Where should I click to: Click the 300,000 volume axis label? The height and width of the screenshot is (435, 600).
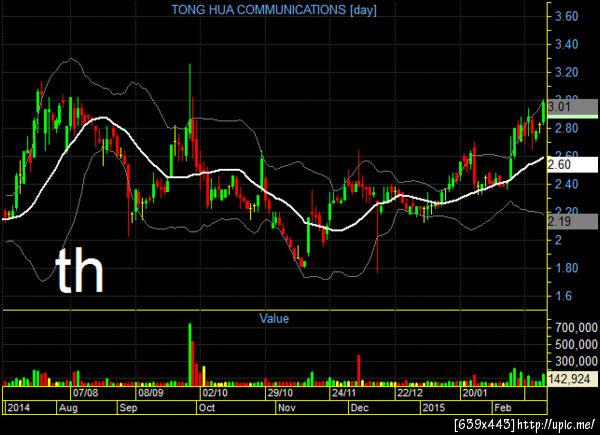(576, 361)
